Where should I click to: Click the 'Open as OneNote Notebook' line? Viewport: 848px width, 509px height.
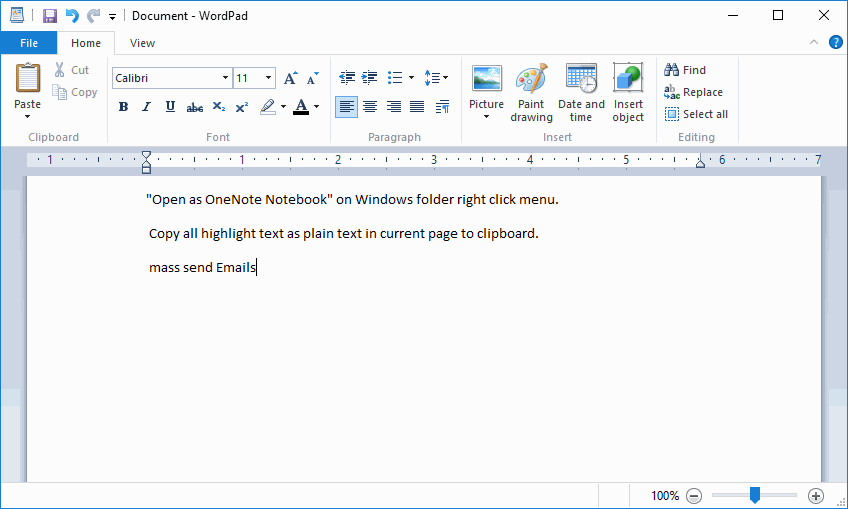click(x=352, y=200)
